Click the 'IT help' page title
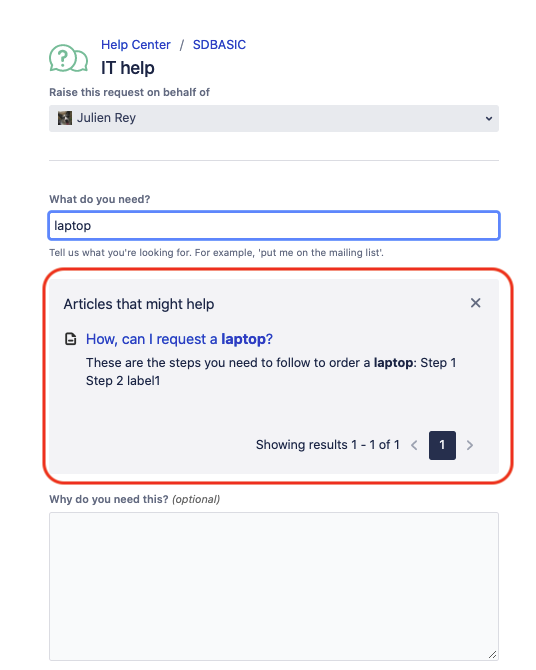The image size is (536, 670). pos(127,68)
